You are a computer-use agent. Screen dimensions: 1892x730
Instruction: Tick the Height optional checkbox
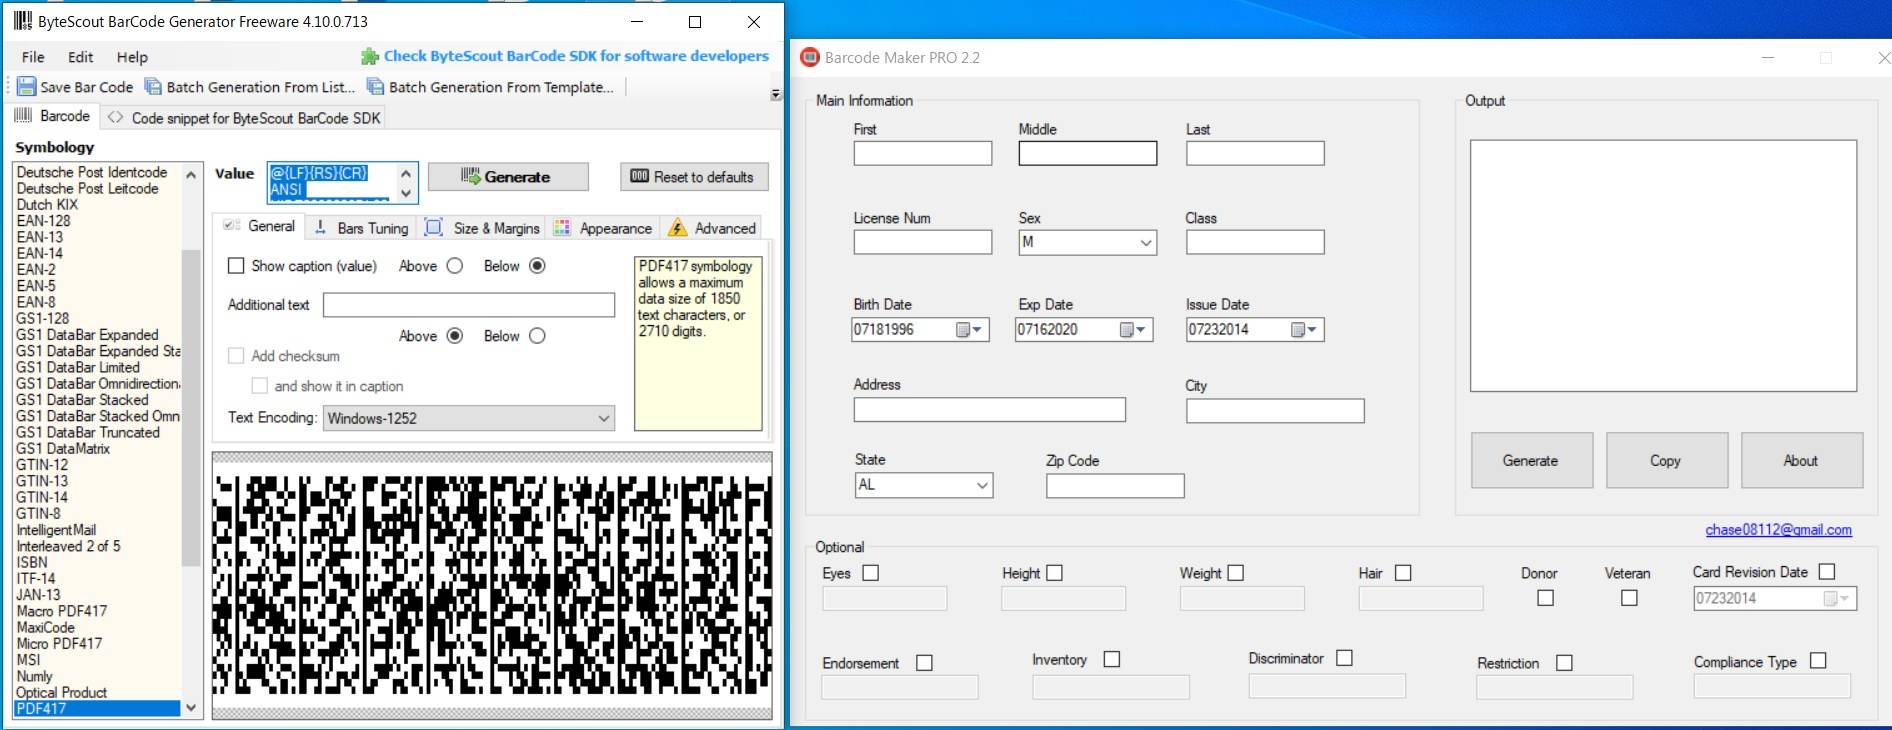[1054, 573]
